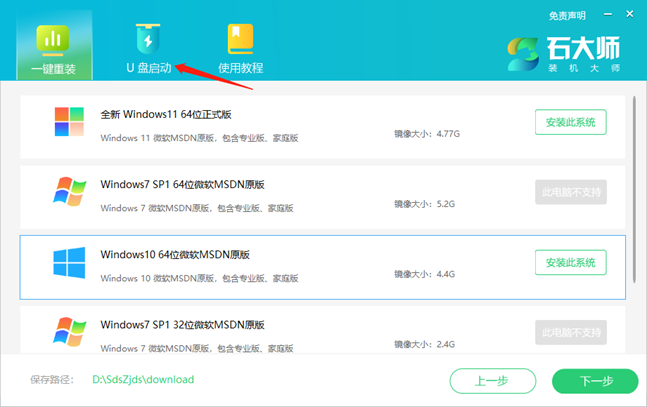This screenshot has width=647, height=407.
Task: Install the Windows10 64位 system
Action: pos(571,263)
